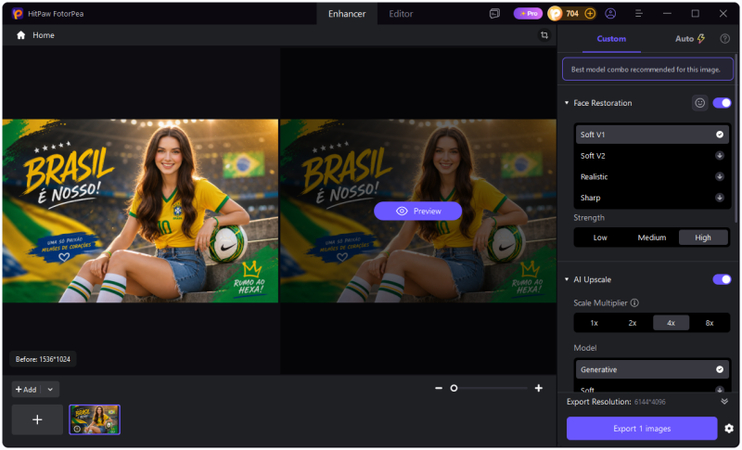The height and width of the screenshot is (450, 742).
Task: Disable the Face Restoration toggle
Action: coord(722,103)
